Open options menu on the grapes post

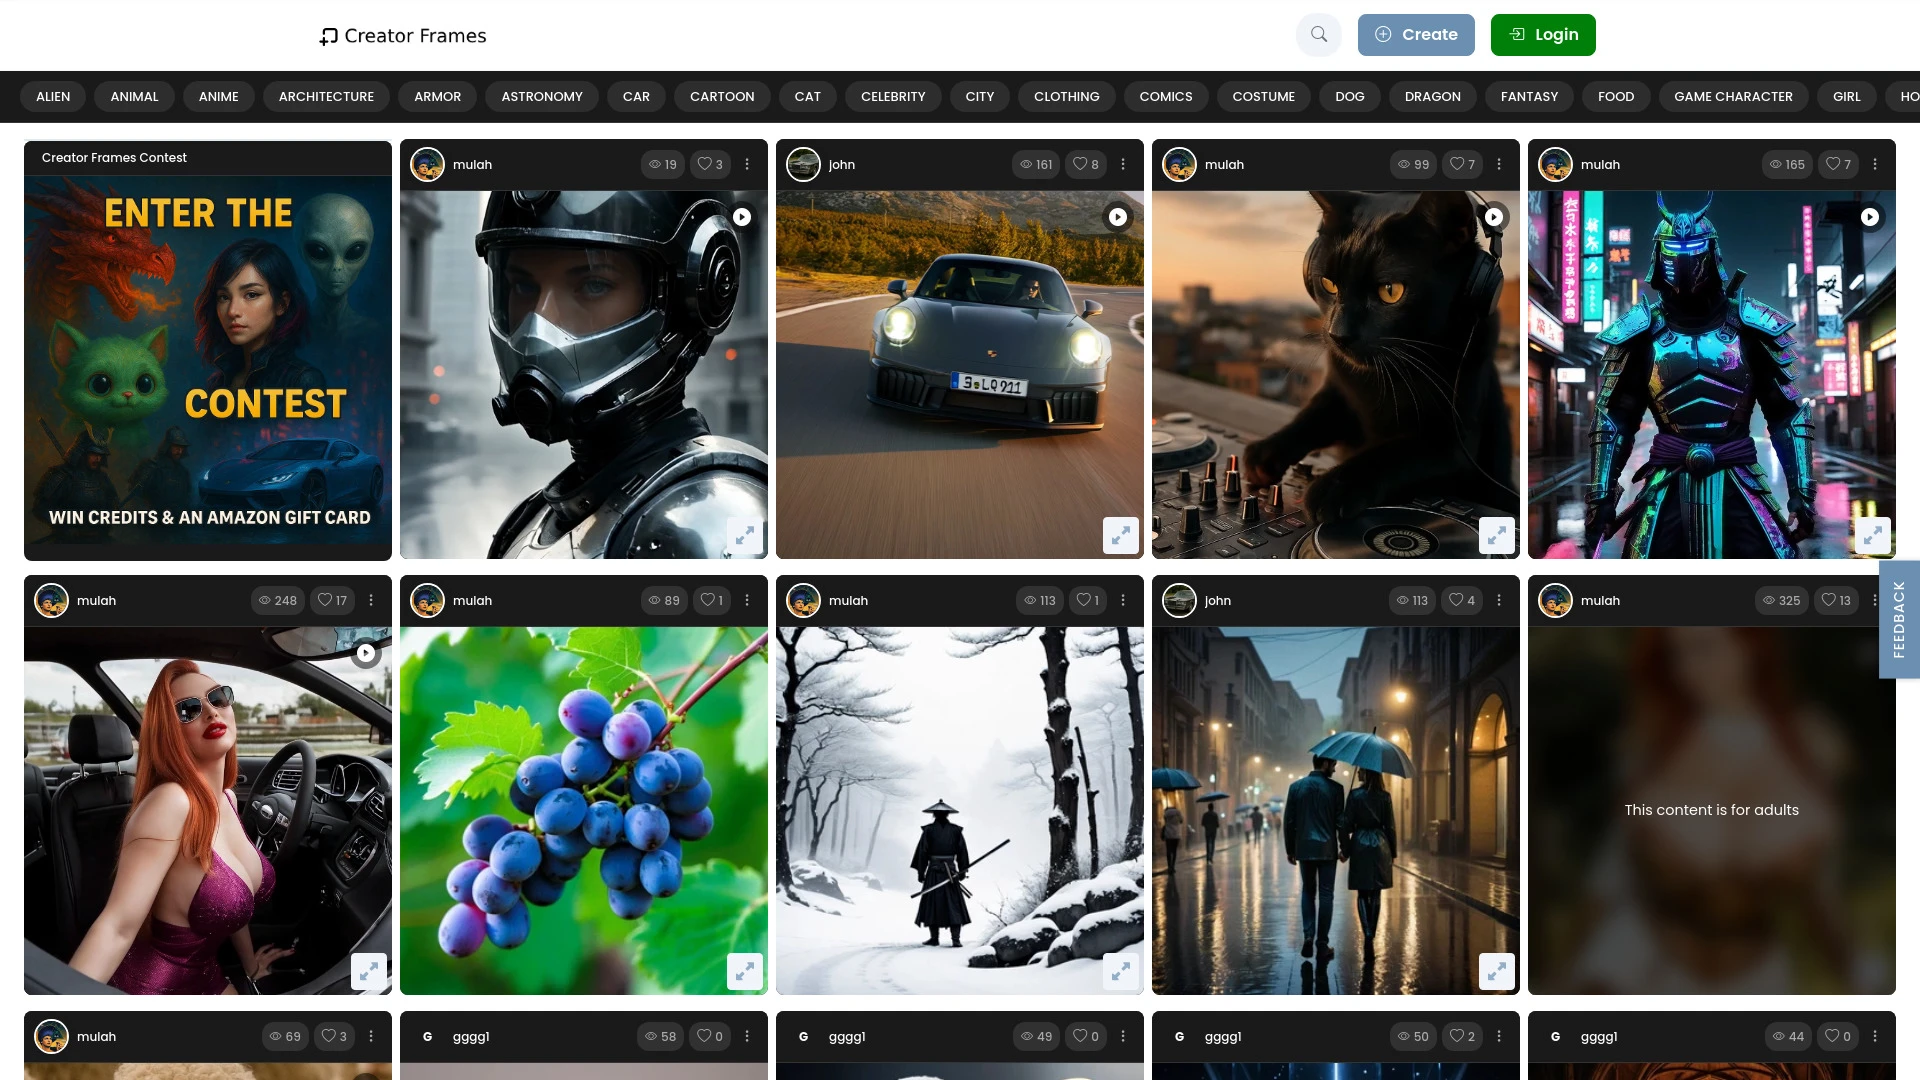pos(747,600)
